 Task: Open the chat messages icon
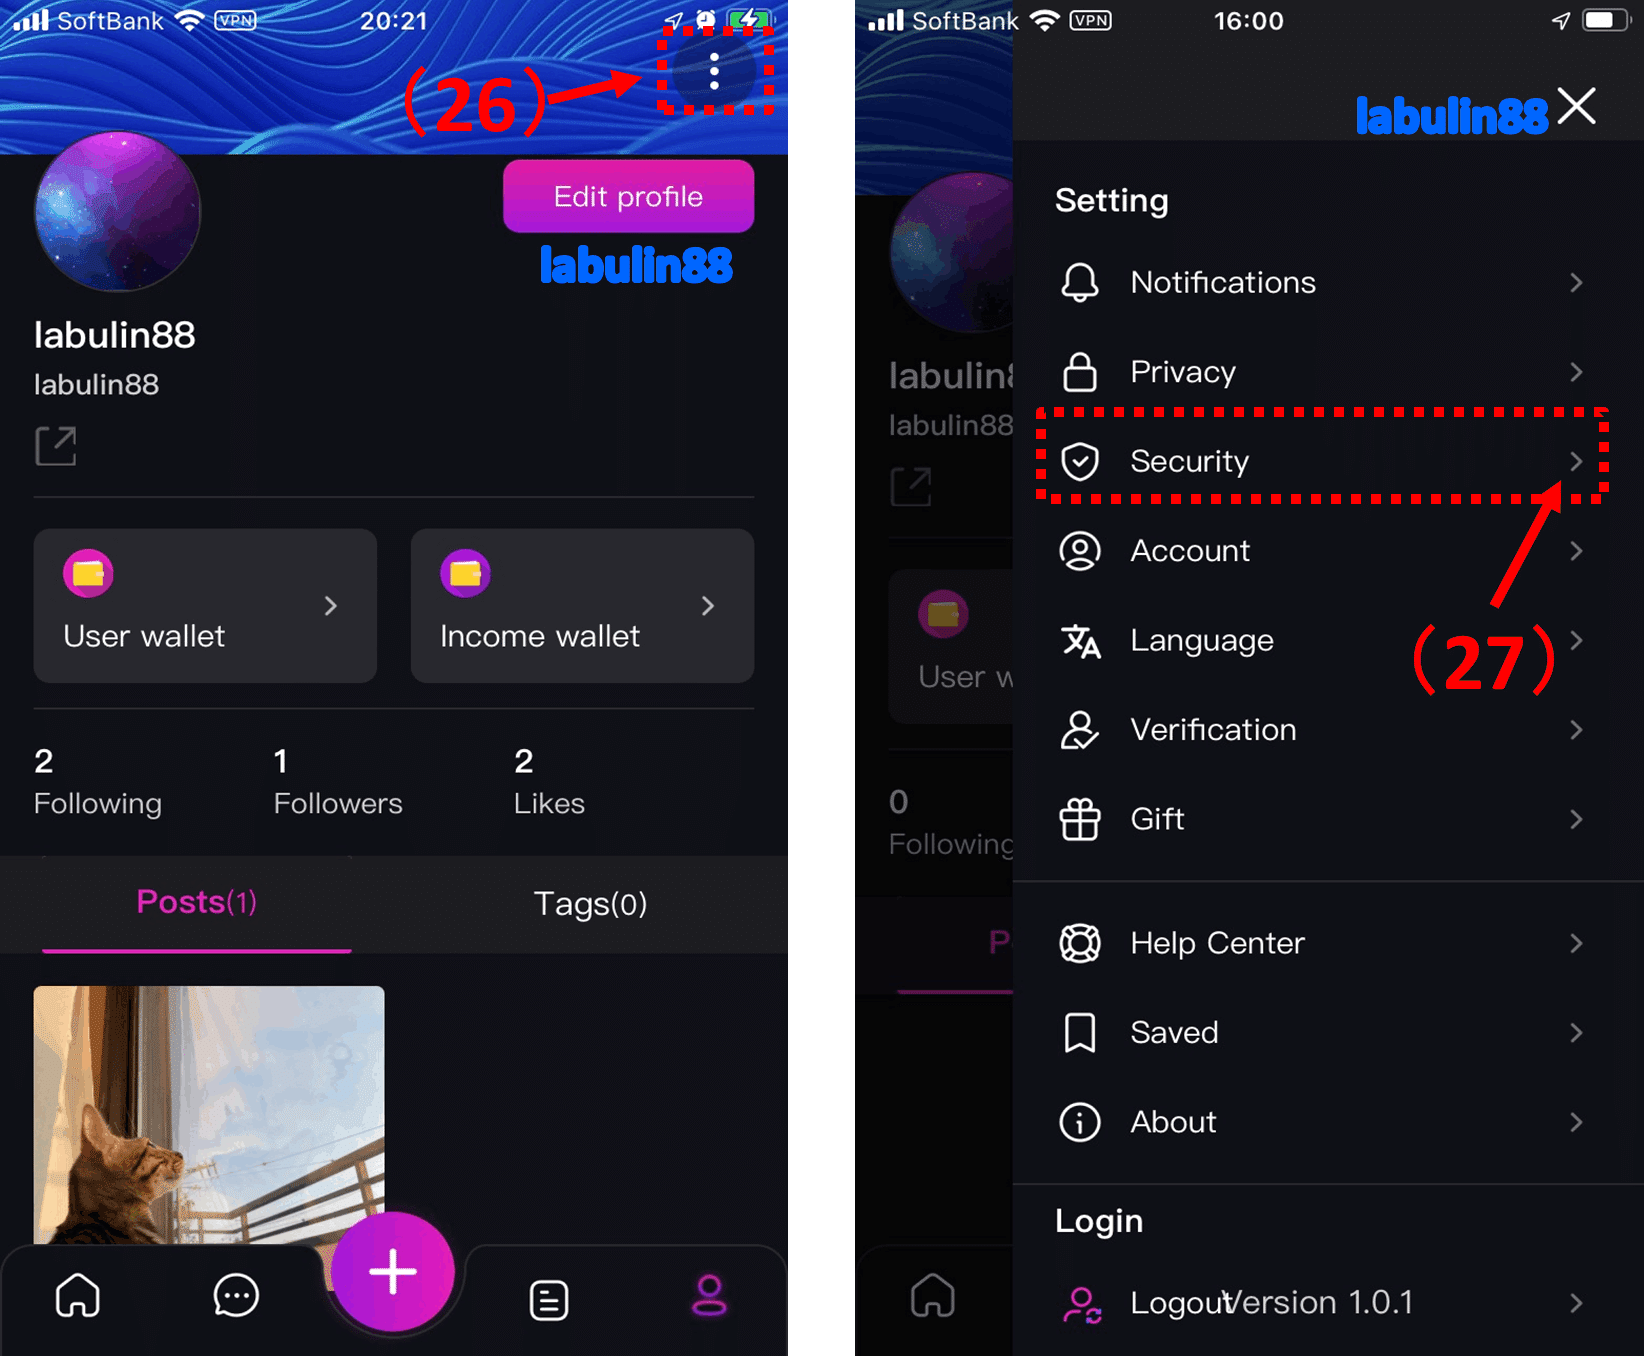pyautogui.click(x=236, y=1296)
